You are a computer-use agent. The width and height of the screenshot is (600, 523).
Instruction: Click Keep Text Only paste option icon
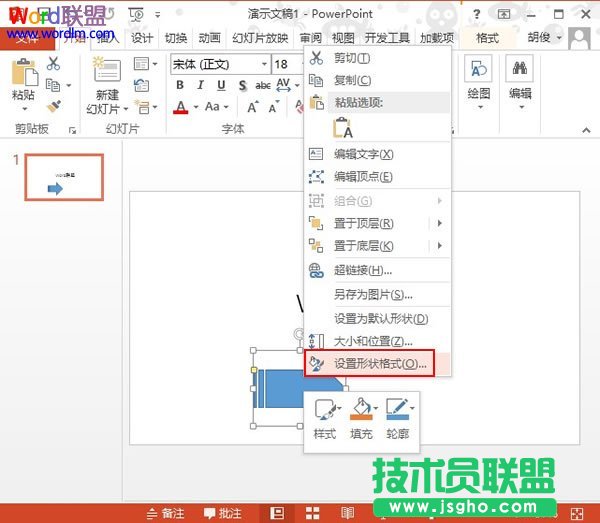pyautogui.click(x=342, y=127)
